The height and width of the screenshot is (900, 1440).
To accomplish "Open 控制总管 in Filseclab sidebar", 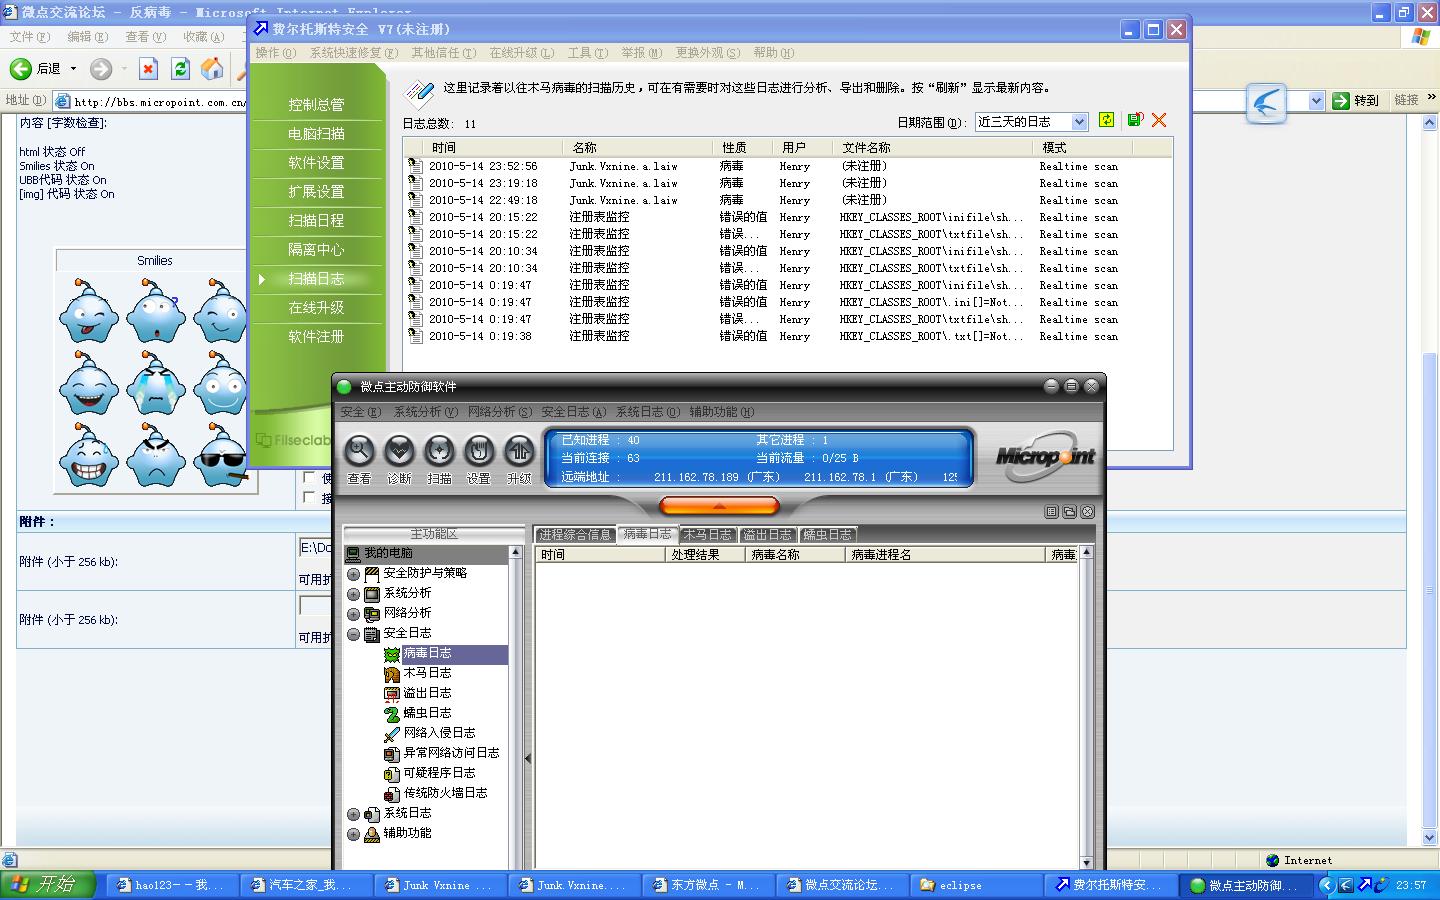I will tap(316, 105).
